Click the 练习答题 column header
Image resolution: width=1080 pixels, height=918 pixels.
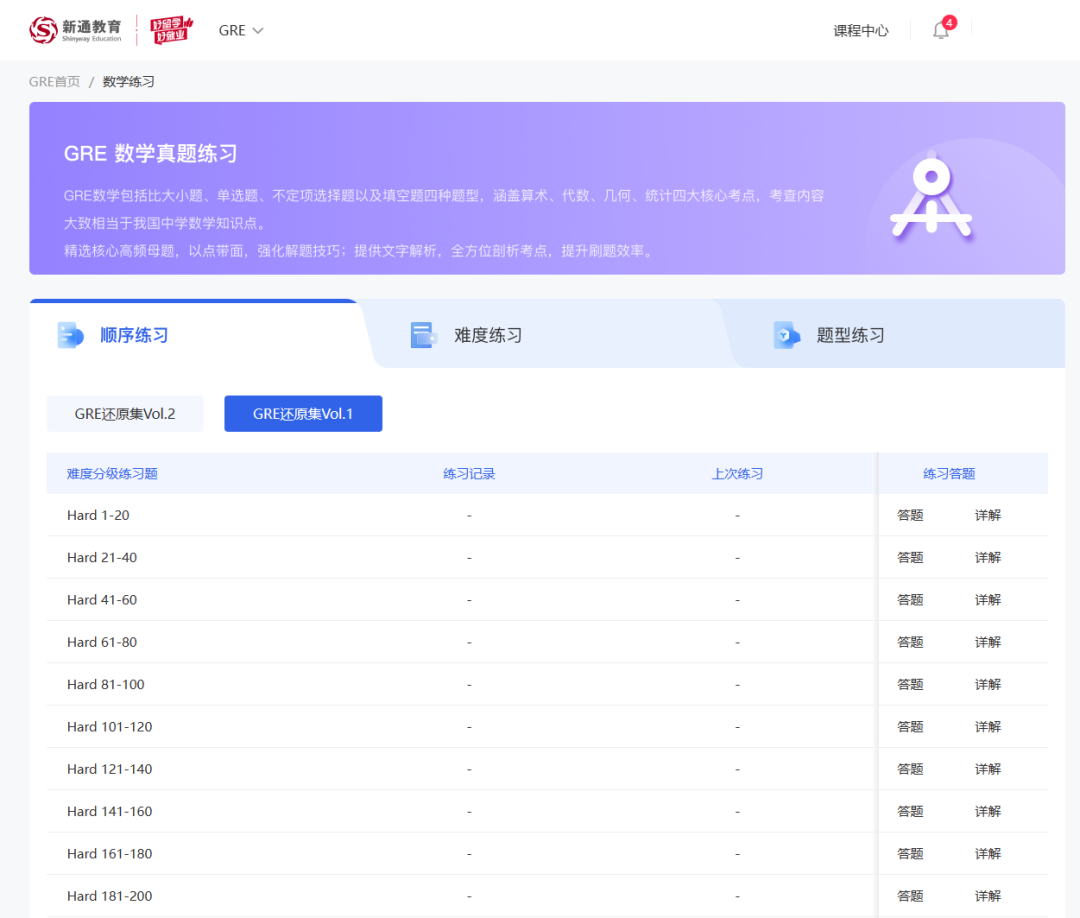(x=949, y=474)
